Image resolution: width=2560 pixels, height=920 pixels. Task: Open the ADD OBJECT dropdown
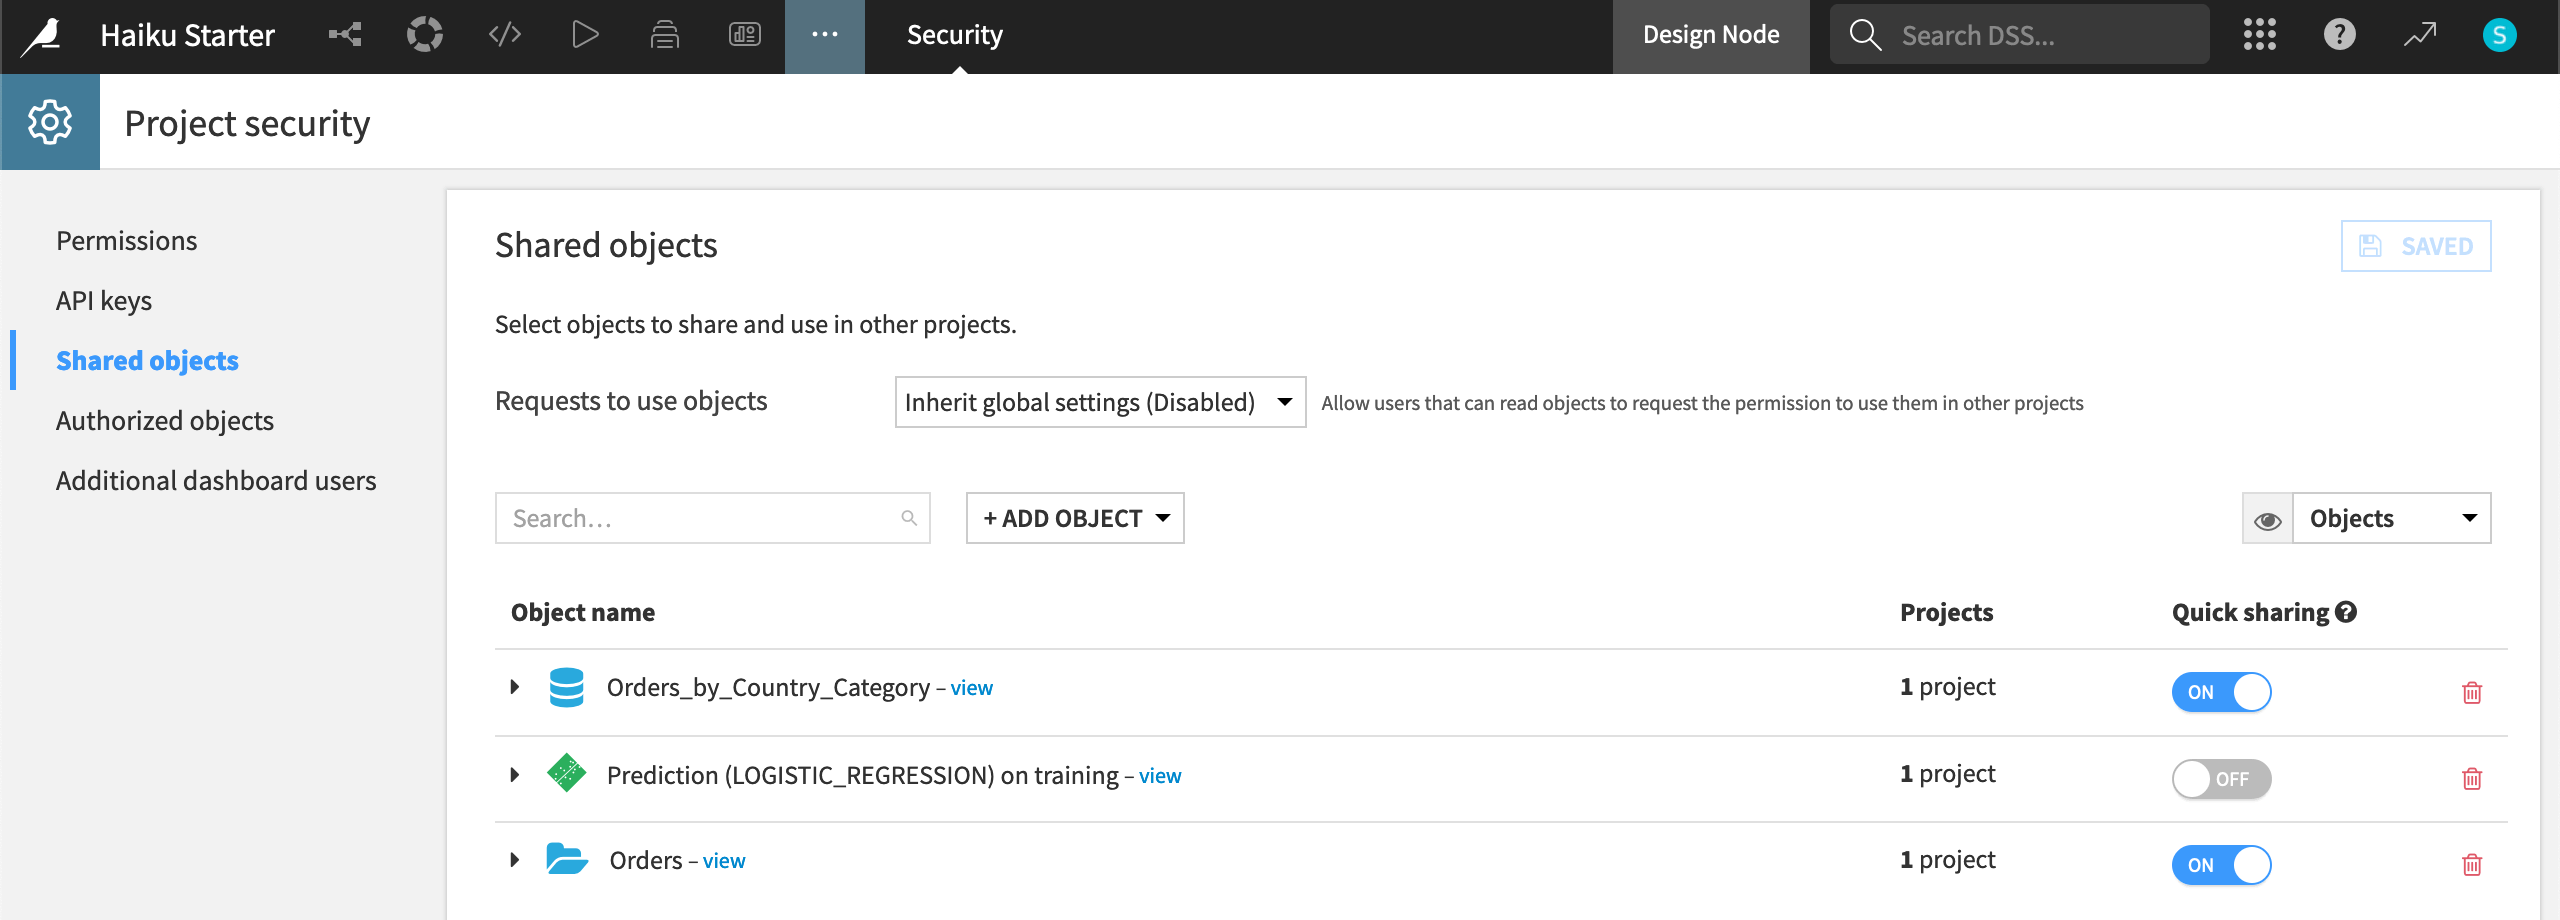[1074, 518]
